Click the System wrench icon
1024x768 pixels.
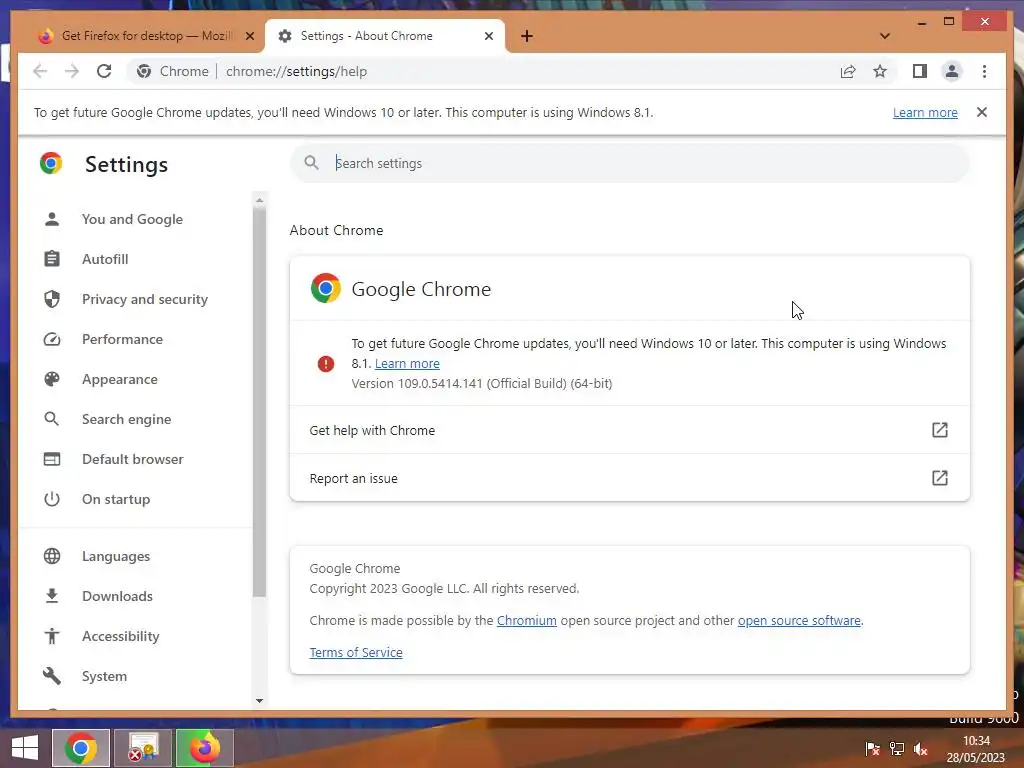(52, 676)
